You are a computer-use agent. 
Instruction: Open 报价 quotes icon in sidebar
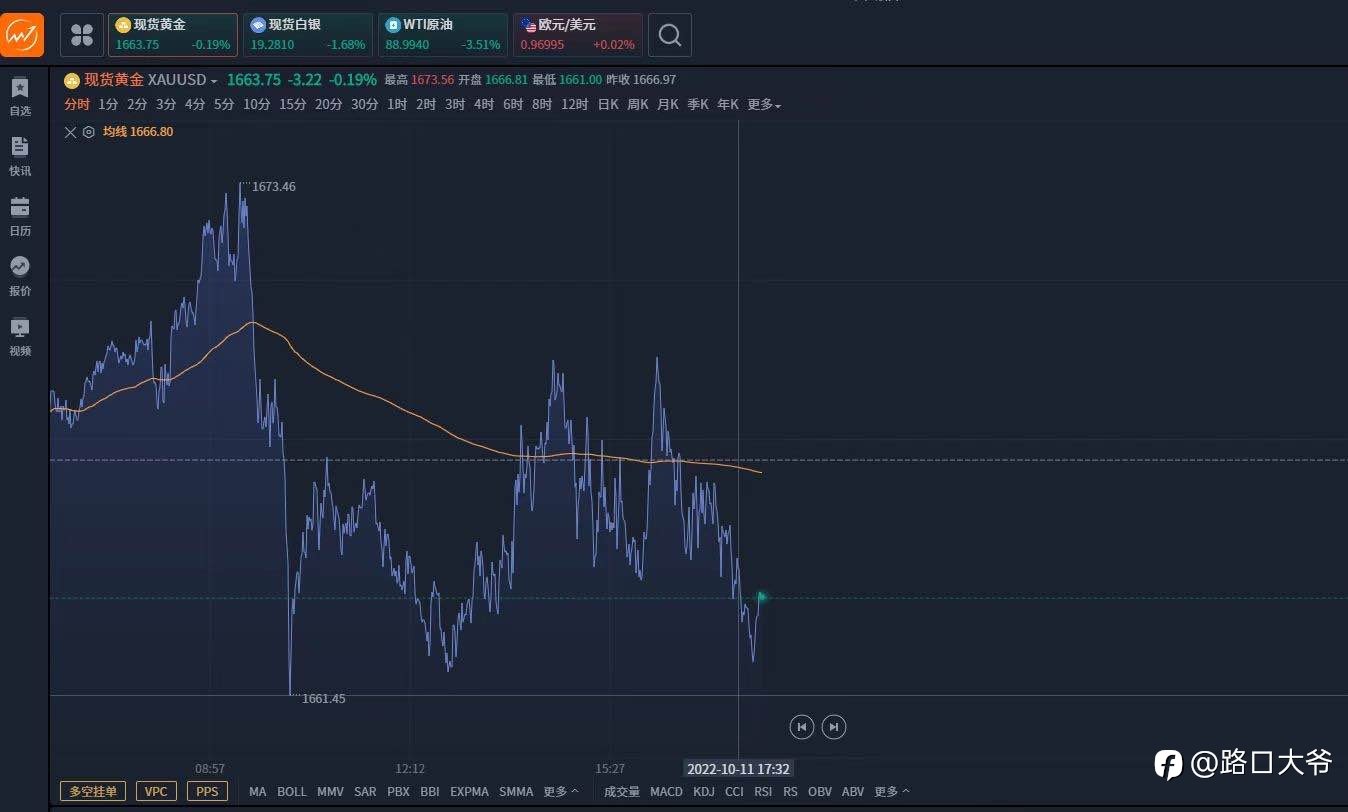[x=20, y=276]
